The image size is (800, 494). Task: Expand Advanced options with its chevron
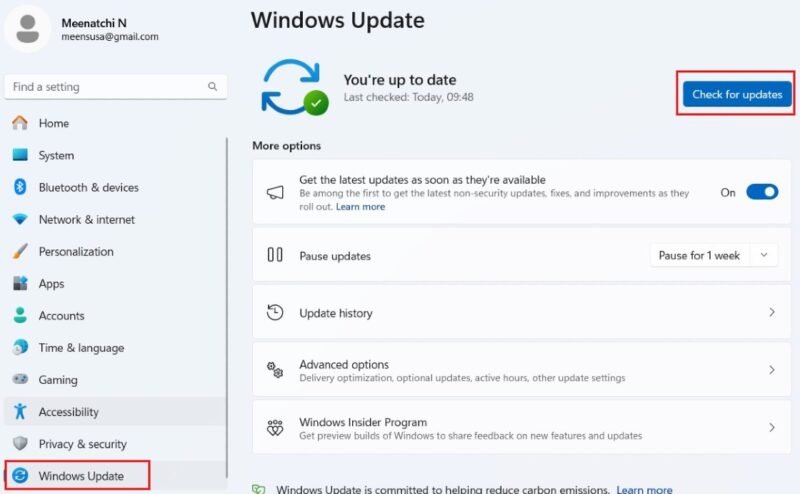pyautogui.click(x=772, y=369)
